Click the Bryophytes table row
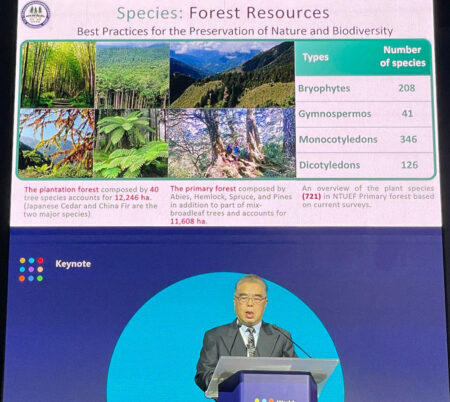The height and width of the screenshot is (402, 450). (363, 88)
